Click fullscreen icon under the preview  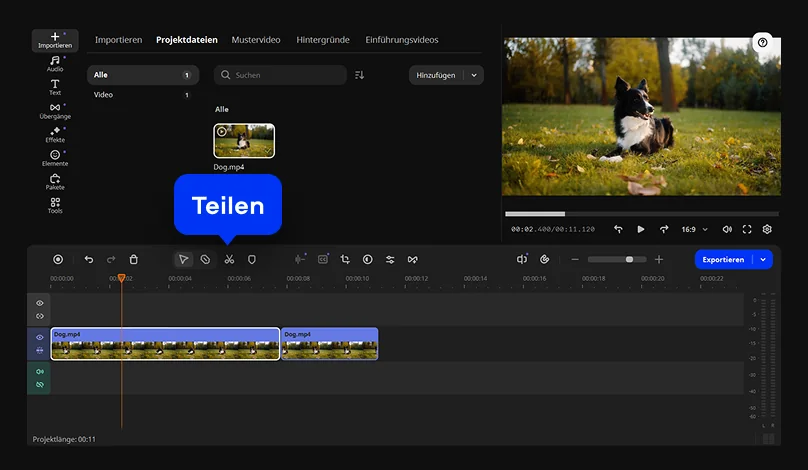tap(747, 229)
